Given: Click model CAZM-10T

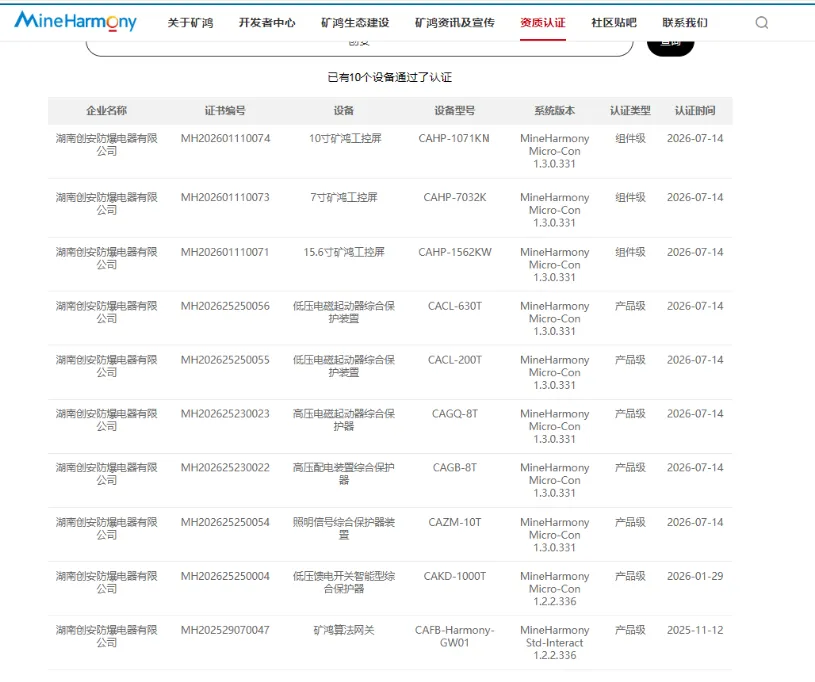Looking at the screenshot, I should (x=455, y=522).
